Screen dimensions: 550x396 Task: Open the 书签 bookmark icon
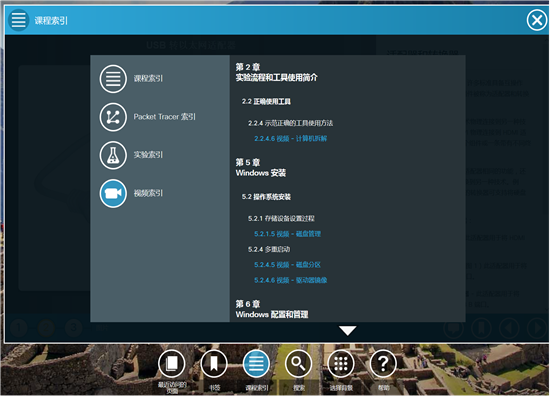click(214, 364)
